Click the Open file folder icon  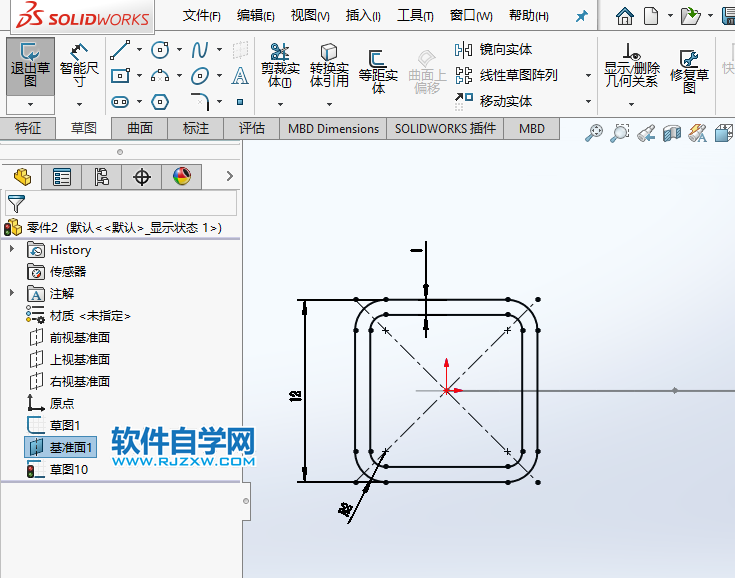690,16
